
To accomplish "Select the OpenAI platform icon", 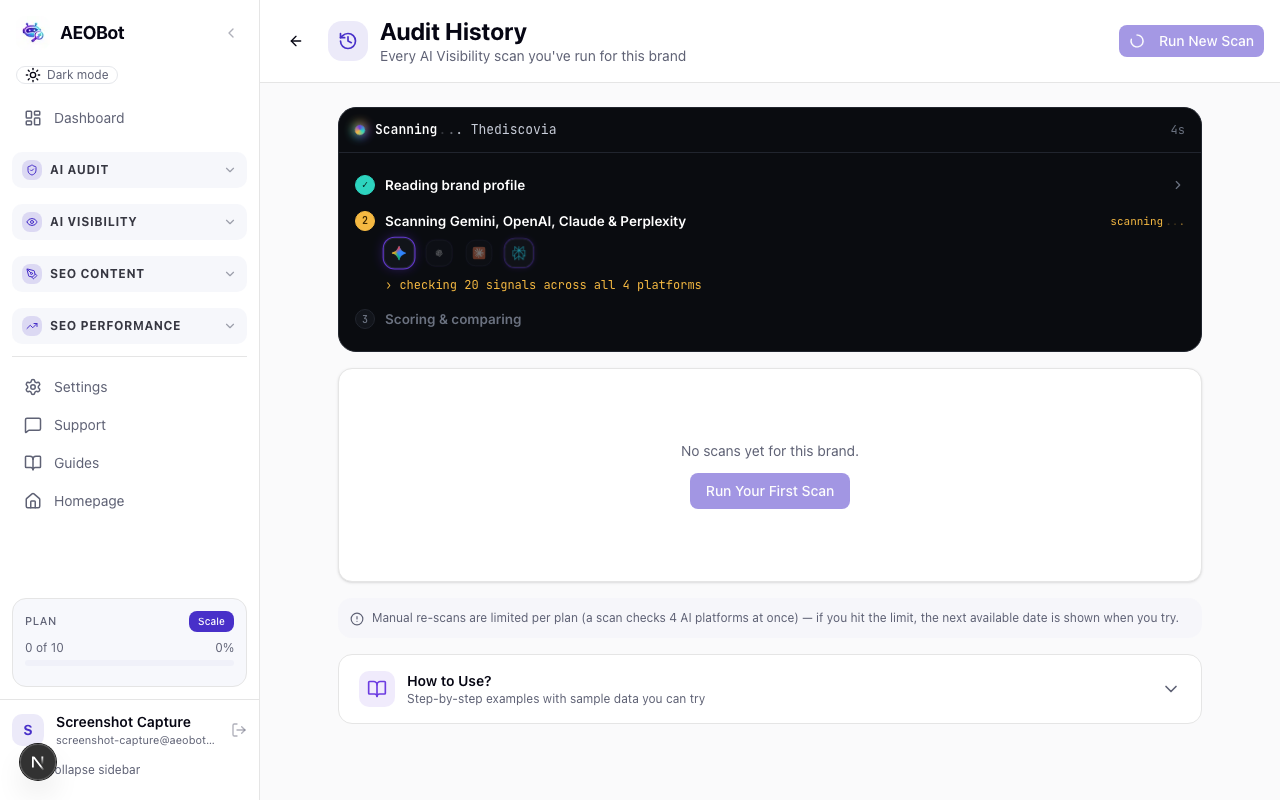I will point(439,253).
